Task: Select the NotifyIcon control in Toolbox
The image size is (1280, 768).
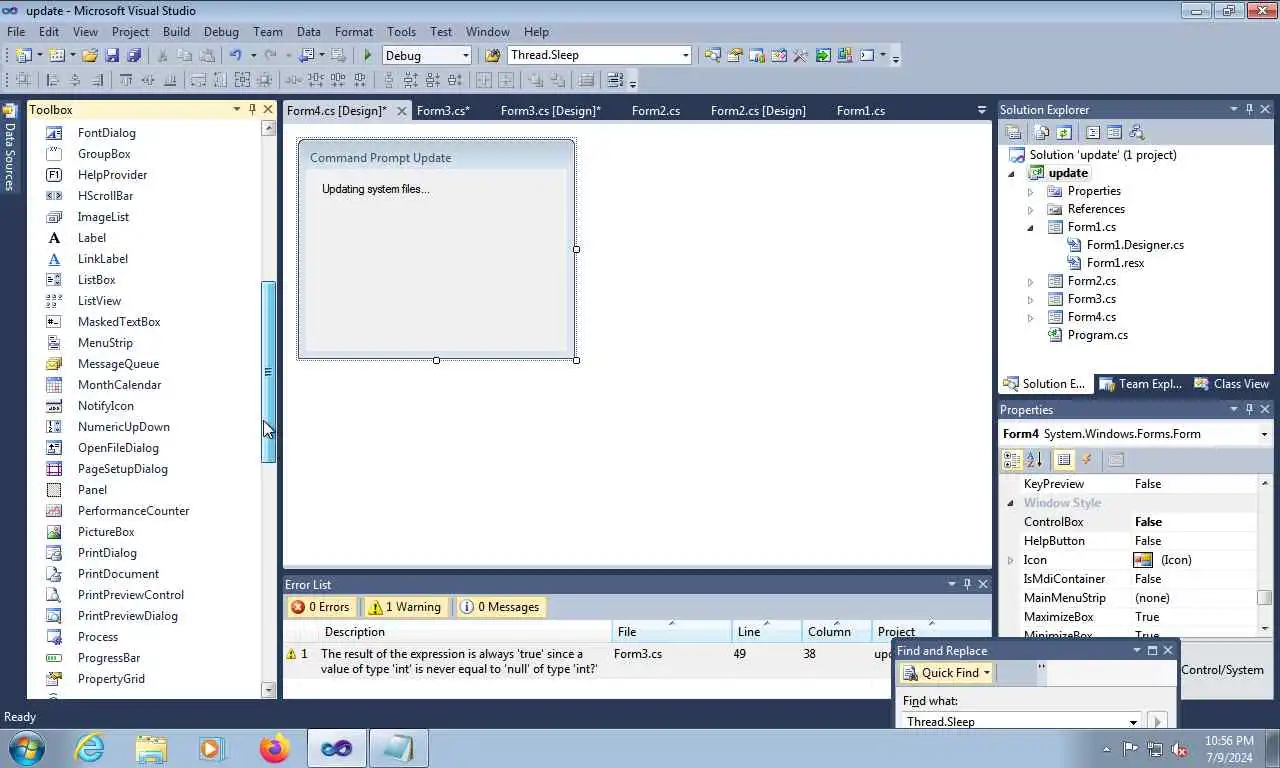Action: point(105,406)
